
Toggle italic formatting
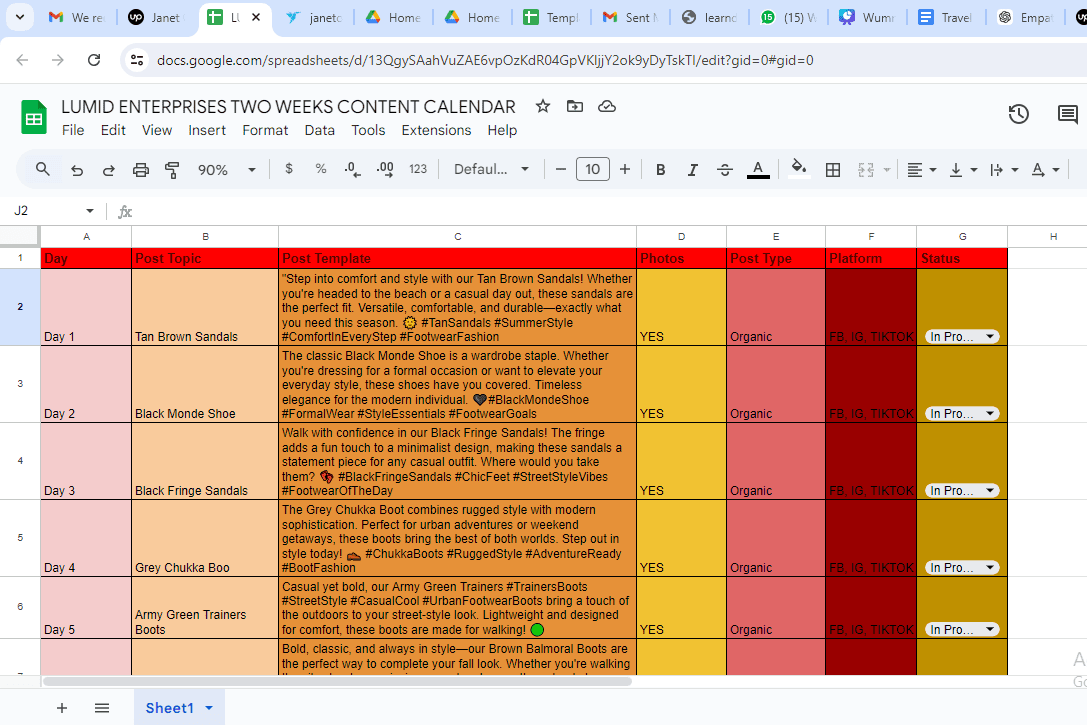tap(692, 170)
